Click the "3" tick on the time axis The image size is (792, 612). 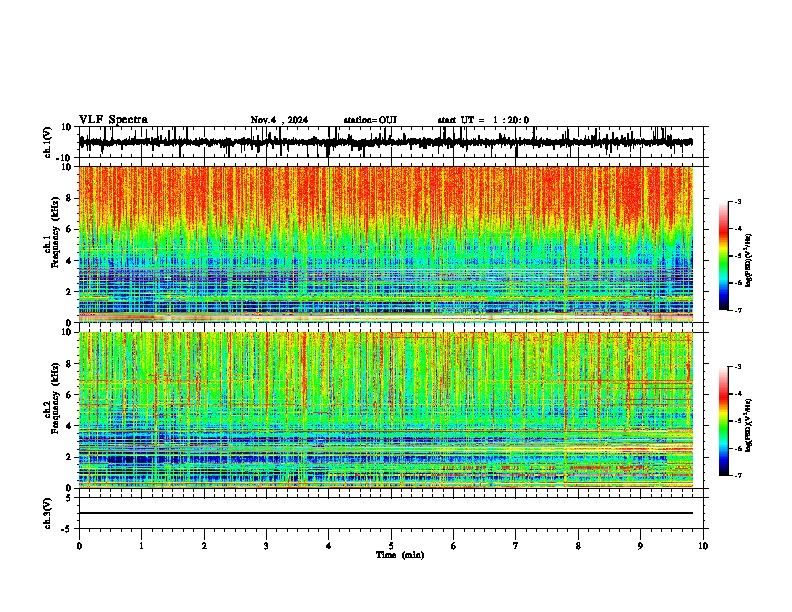[266, 546]
